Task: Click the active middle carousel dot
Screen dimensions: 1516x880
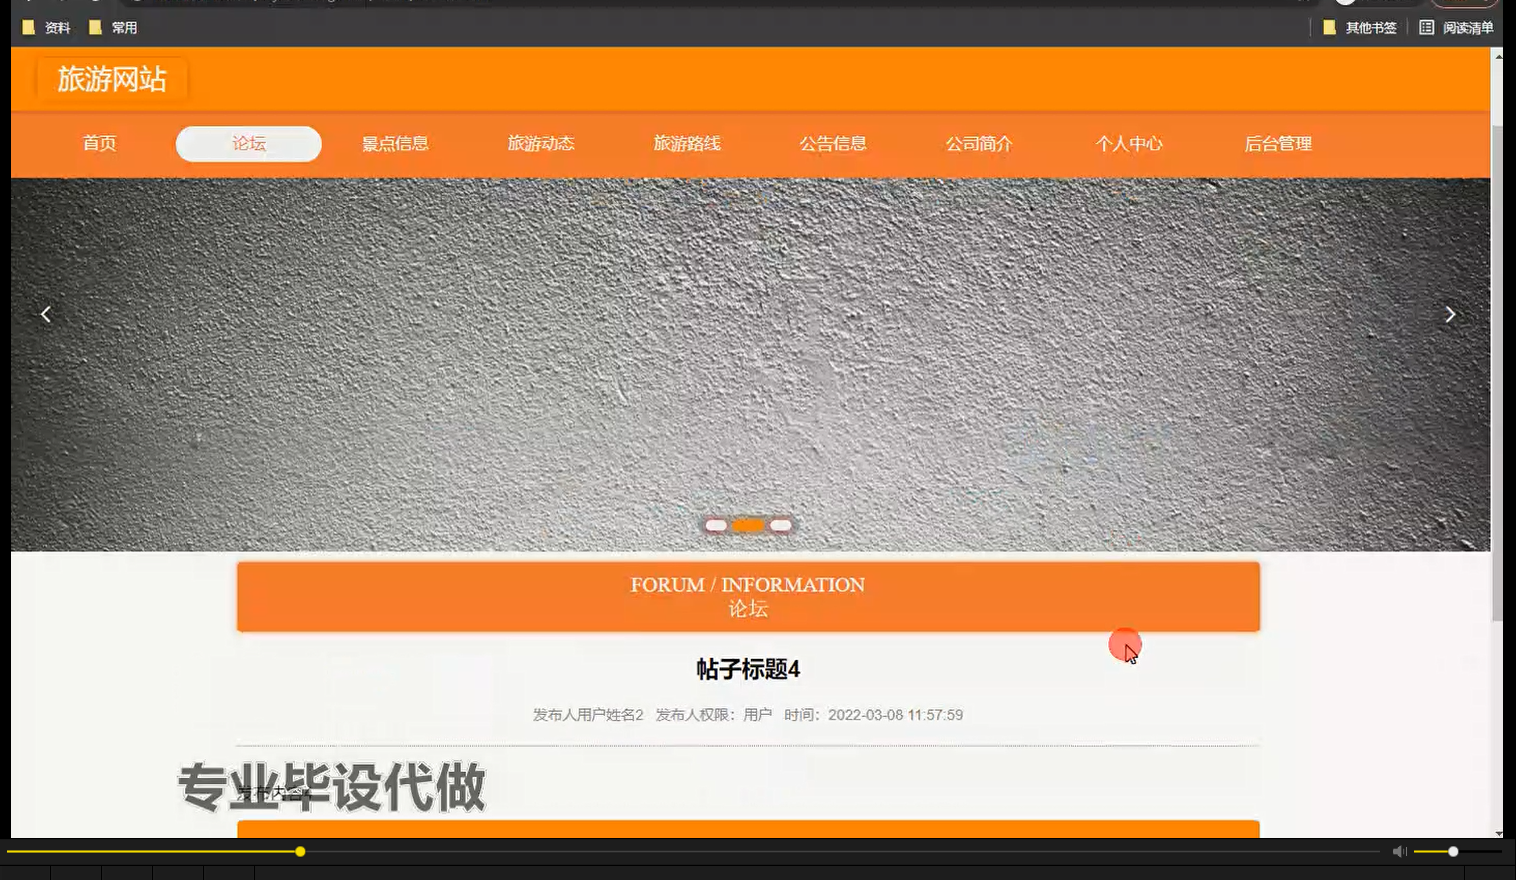Action: pyautogui.click(x=748, y=525)
